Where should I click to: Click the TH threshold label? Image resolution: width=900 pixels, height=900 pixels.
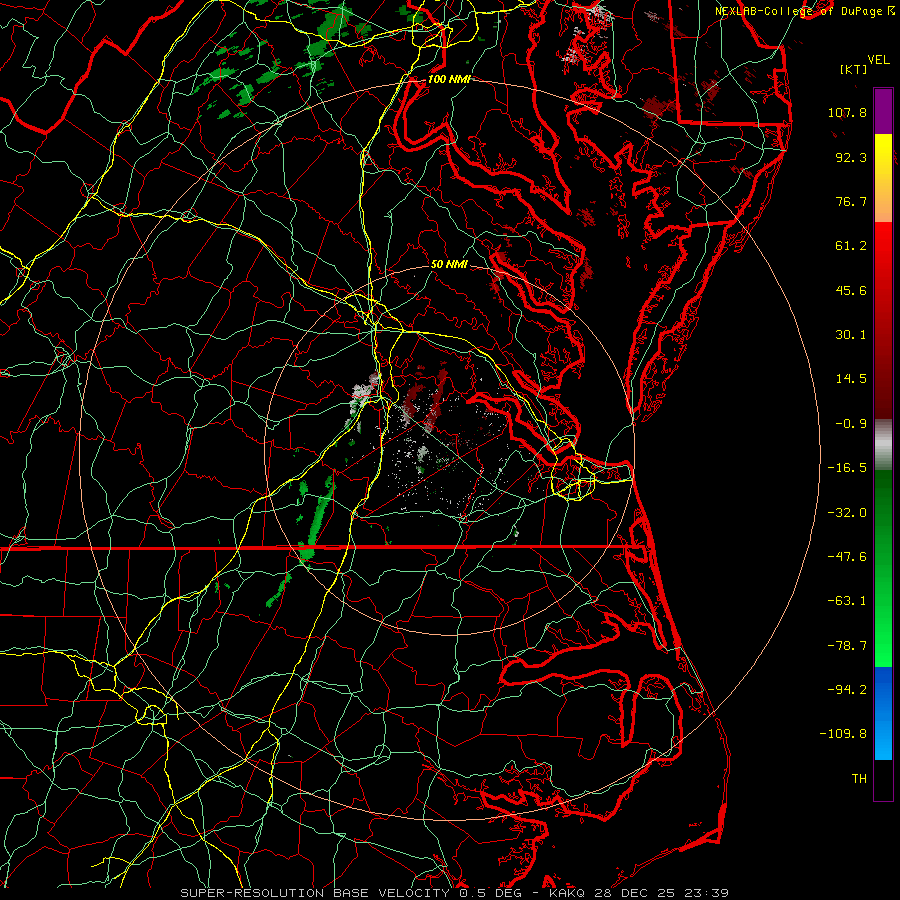[859, 779]
